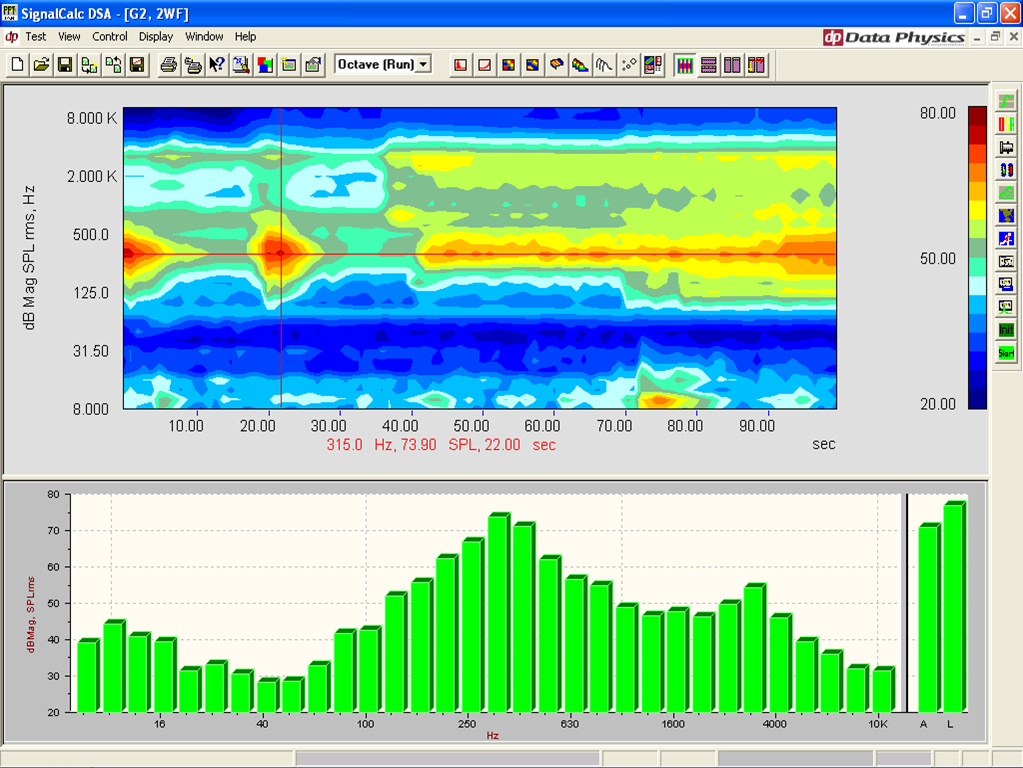The width and height of the screenshot is (1023, 768).
Task: Choose the vertical bars pane layout icon
Action: pyautogui.click(x=684, y=65)
